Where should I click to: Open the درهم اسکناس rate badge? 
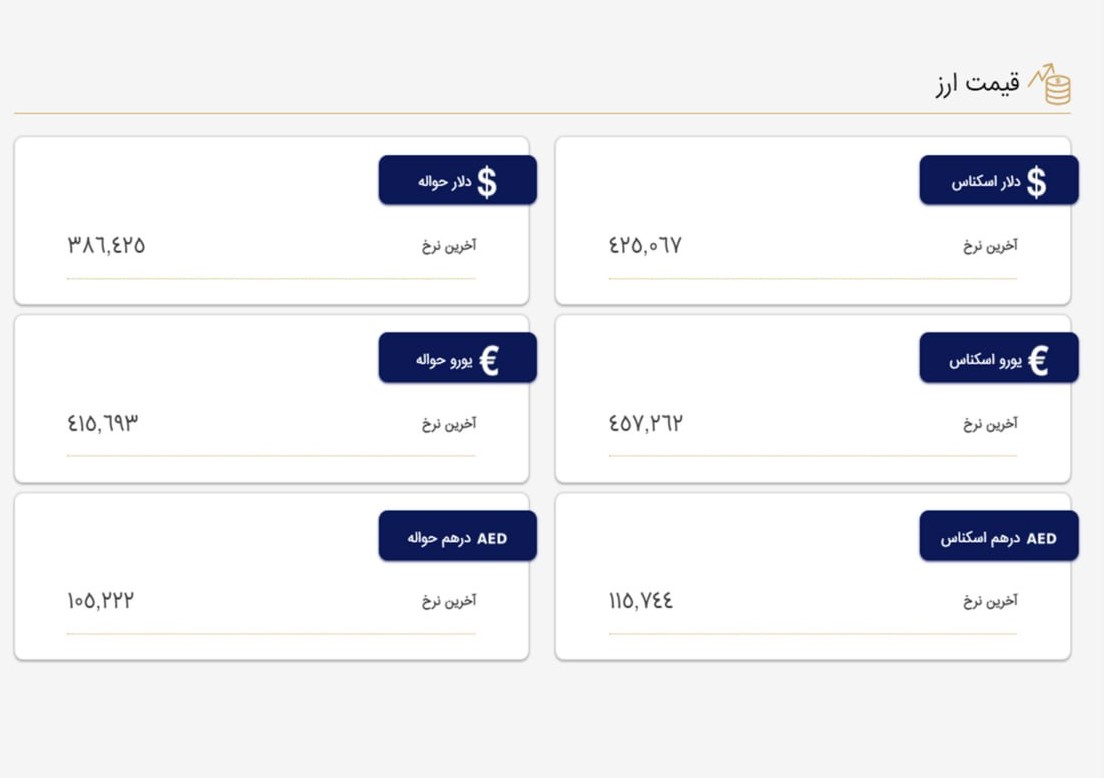click(x=998, y=536)
